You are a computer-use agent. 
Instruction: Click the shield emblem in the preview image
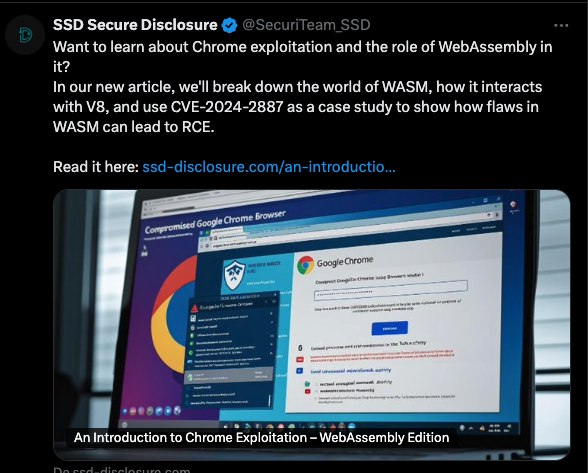235,275
